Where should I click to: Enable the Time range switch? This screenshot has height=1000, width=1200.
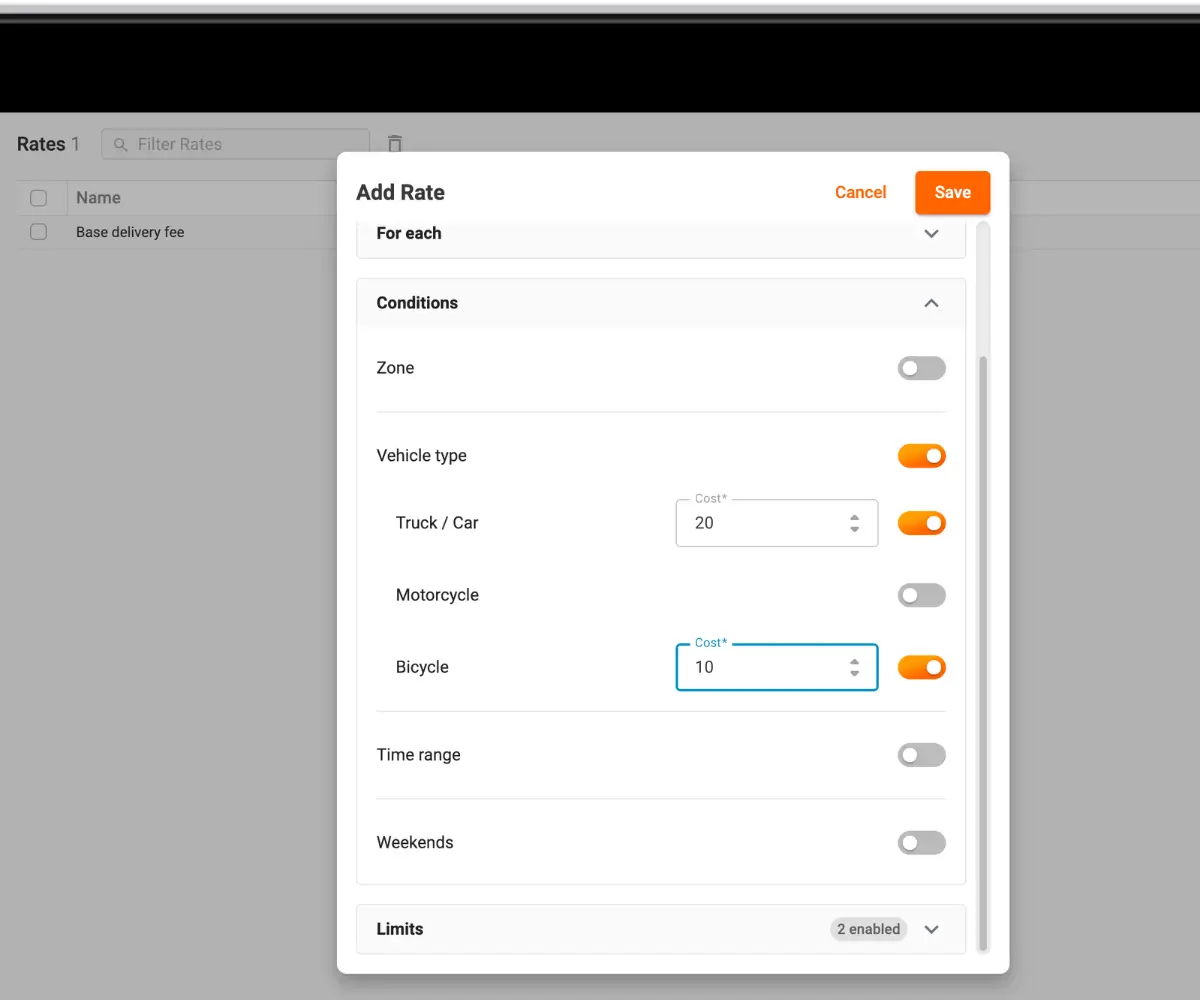coord(921,755)
